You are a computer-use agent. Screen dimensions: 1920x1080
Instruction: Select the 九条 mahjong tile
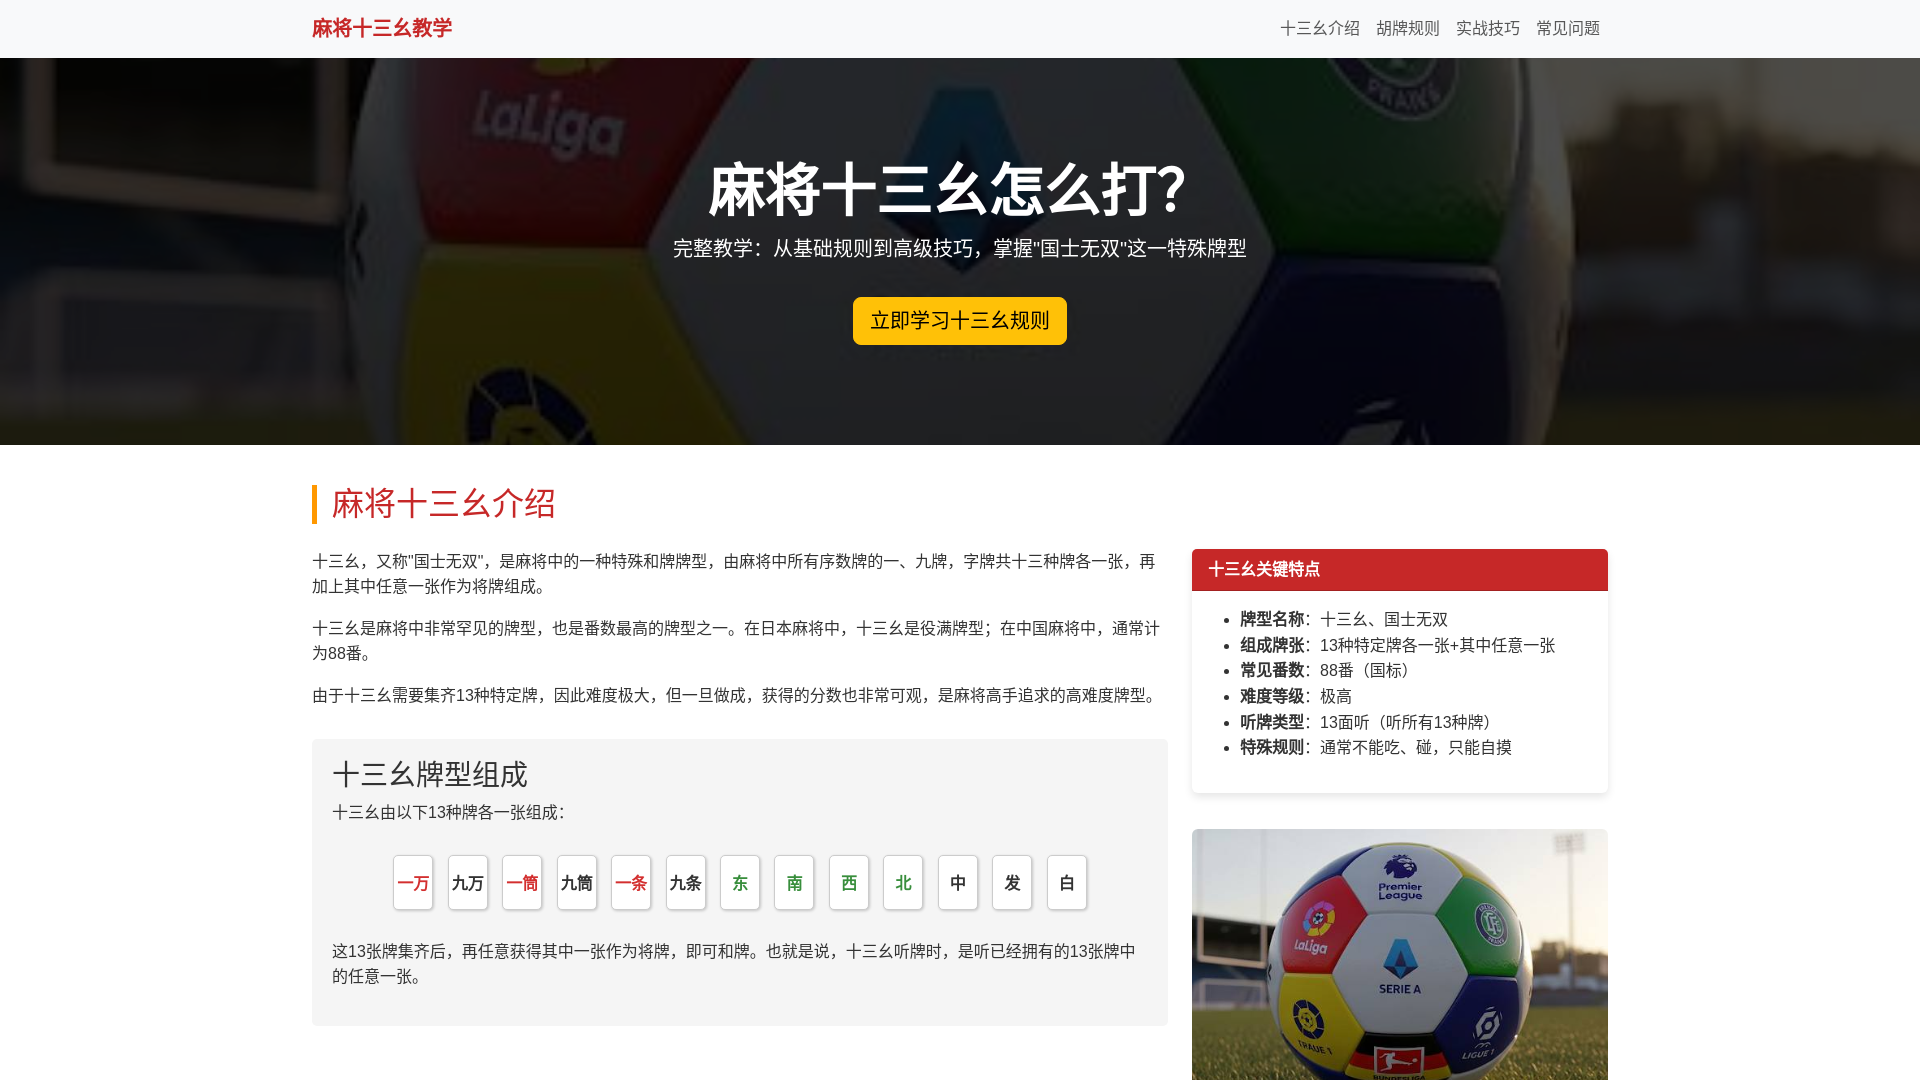(686, 883)
